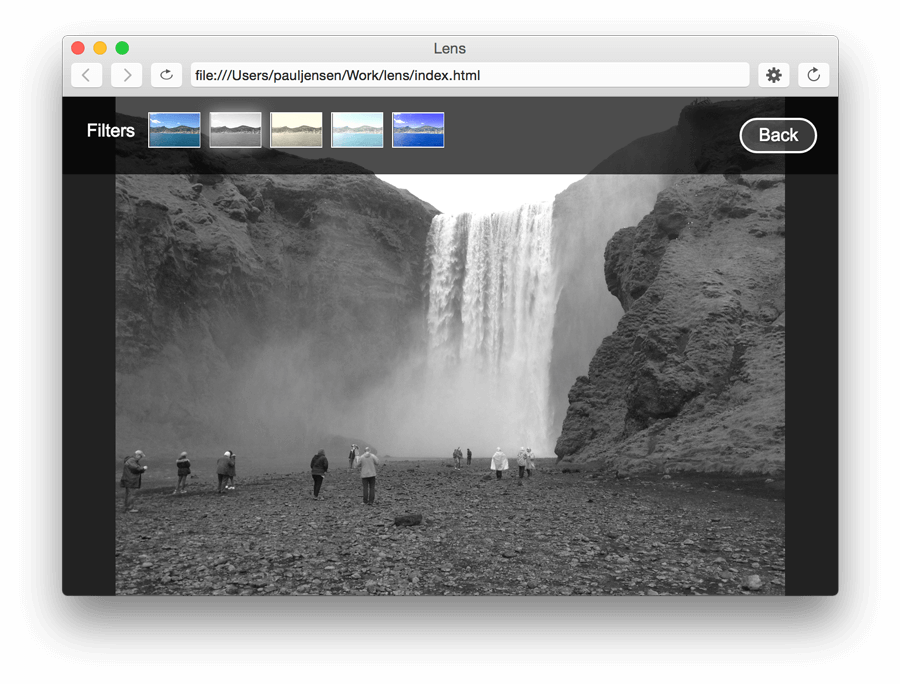Open developer tools via the gear icon
This screenshot has height=684, width=900.
coord(774,75)
